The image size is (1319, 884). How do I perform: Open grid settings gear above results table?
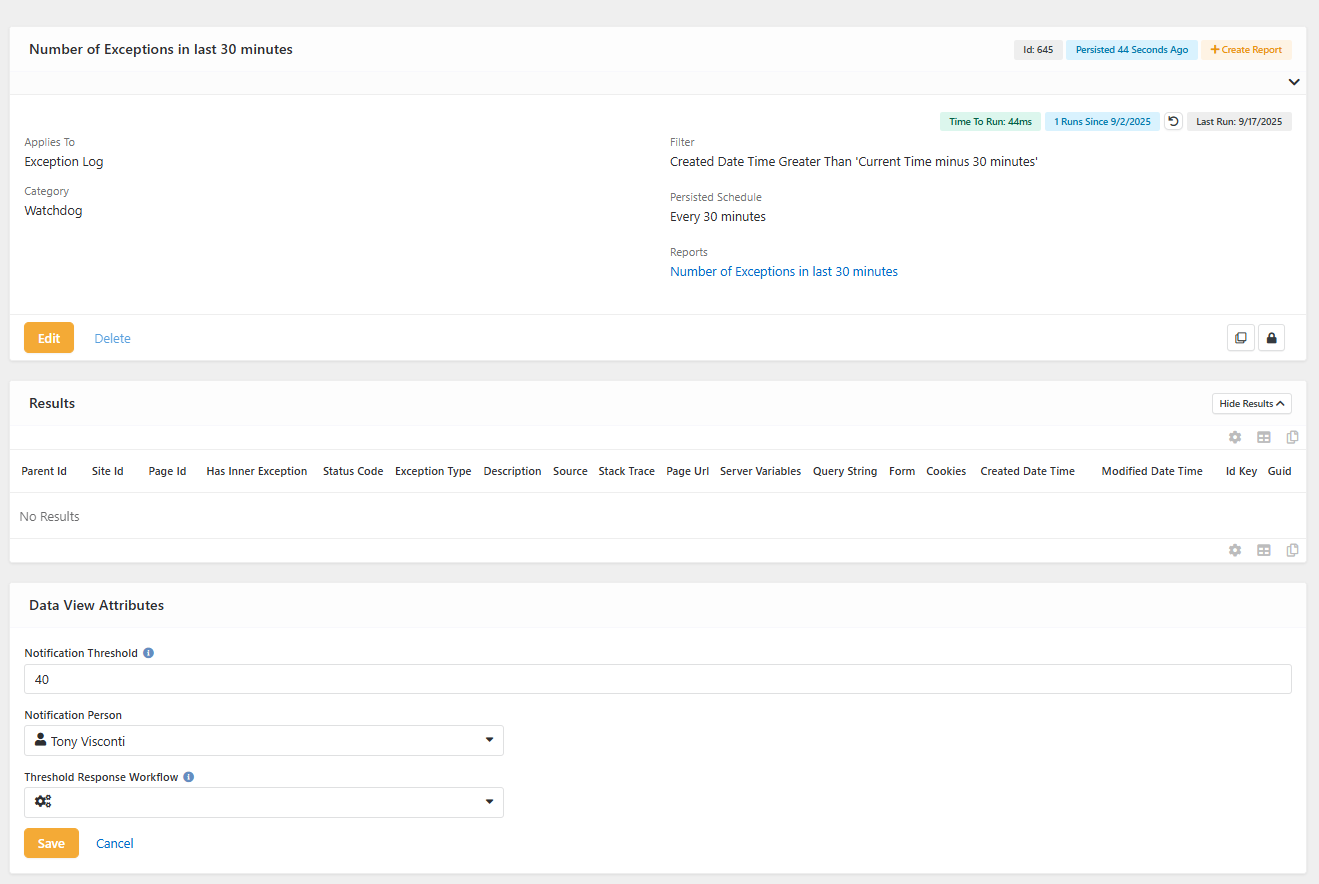(x=1235, y=437)
